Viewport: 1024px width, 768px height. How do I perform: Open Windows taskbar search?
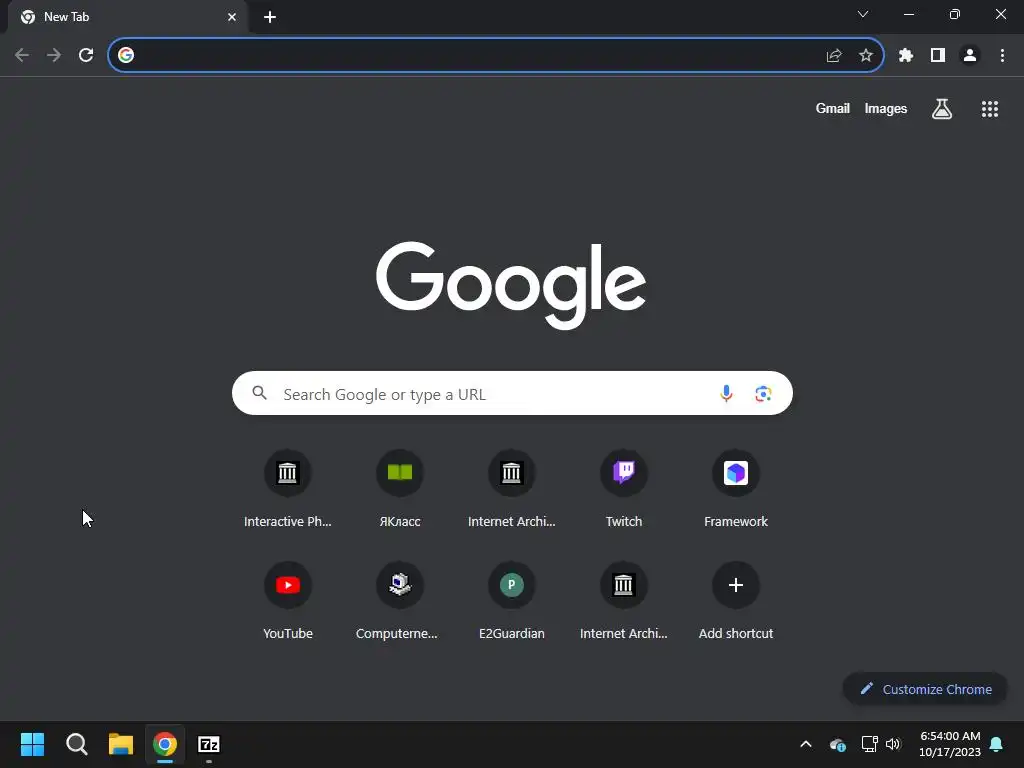[76, 744]
